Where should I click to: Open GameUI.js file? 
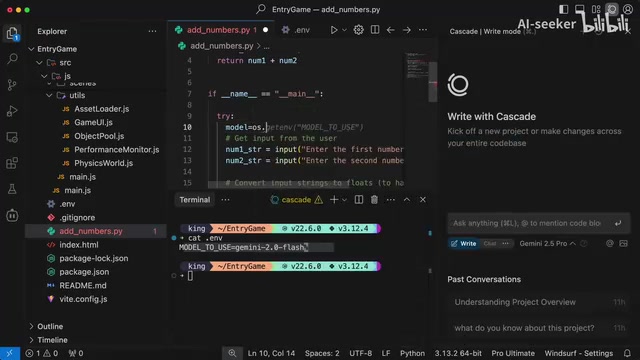(93, 122)
